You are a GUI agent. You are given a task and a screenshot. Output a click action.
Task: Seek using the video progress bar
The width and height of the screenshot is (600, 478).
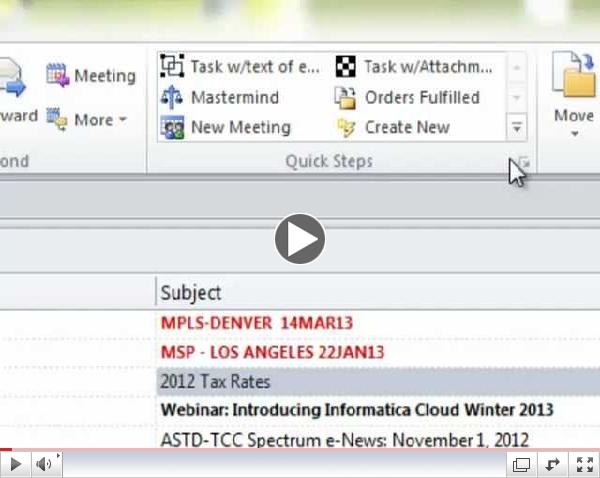[300, 450]
